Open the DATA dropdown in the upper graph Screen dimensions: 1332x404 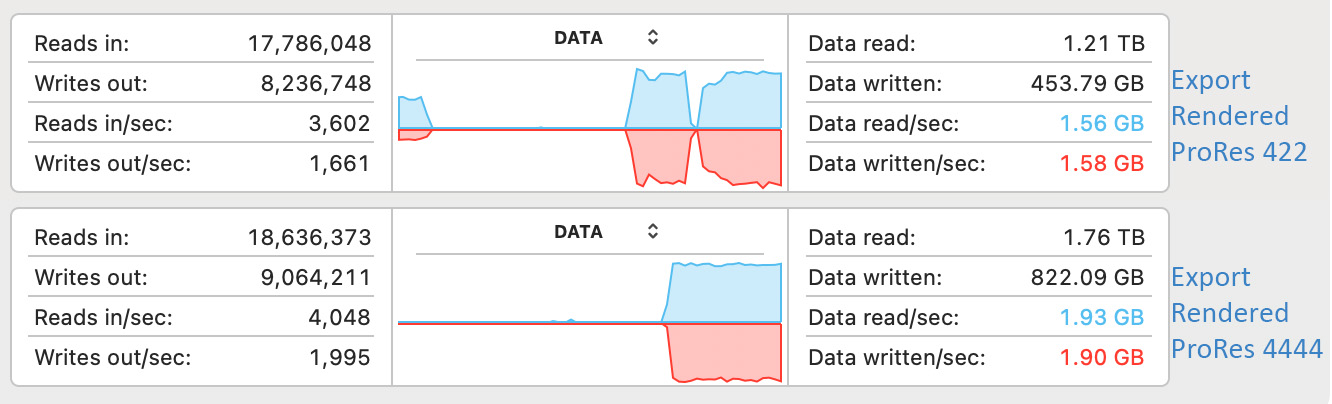(579, 38)
